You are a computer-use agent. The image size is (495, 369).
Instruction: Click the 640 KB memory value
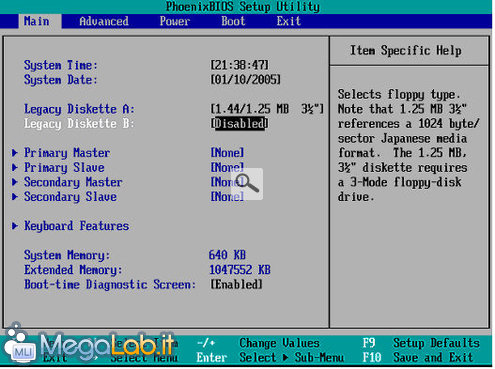[227, 255]
